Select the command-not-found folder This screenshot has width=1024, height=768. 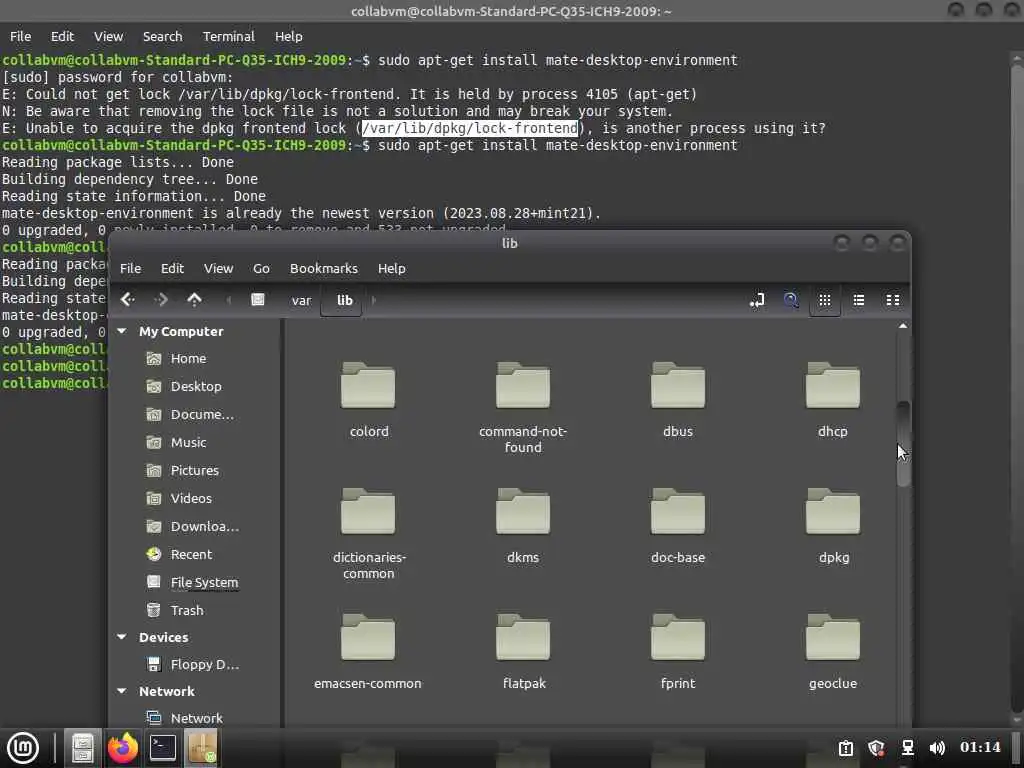point(523,408)
